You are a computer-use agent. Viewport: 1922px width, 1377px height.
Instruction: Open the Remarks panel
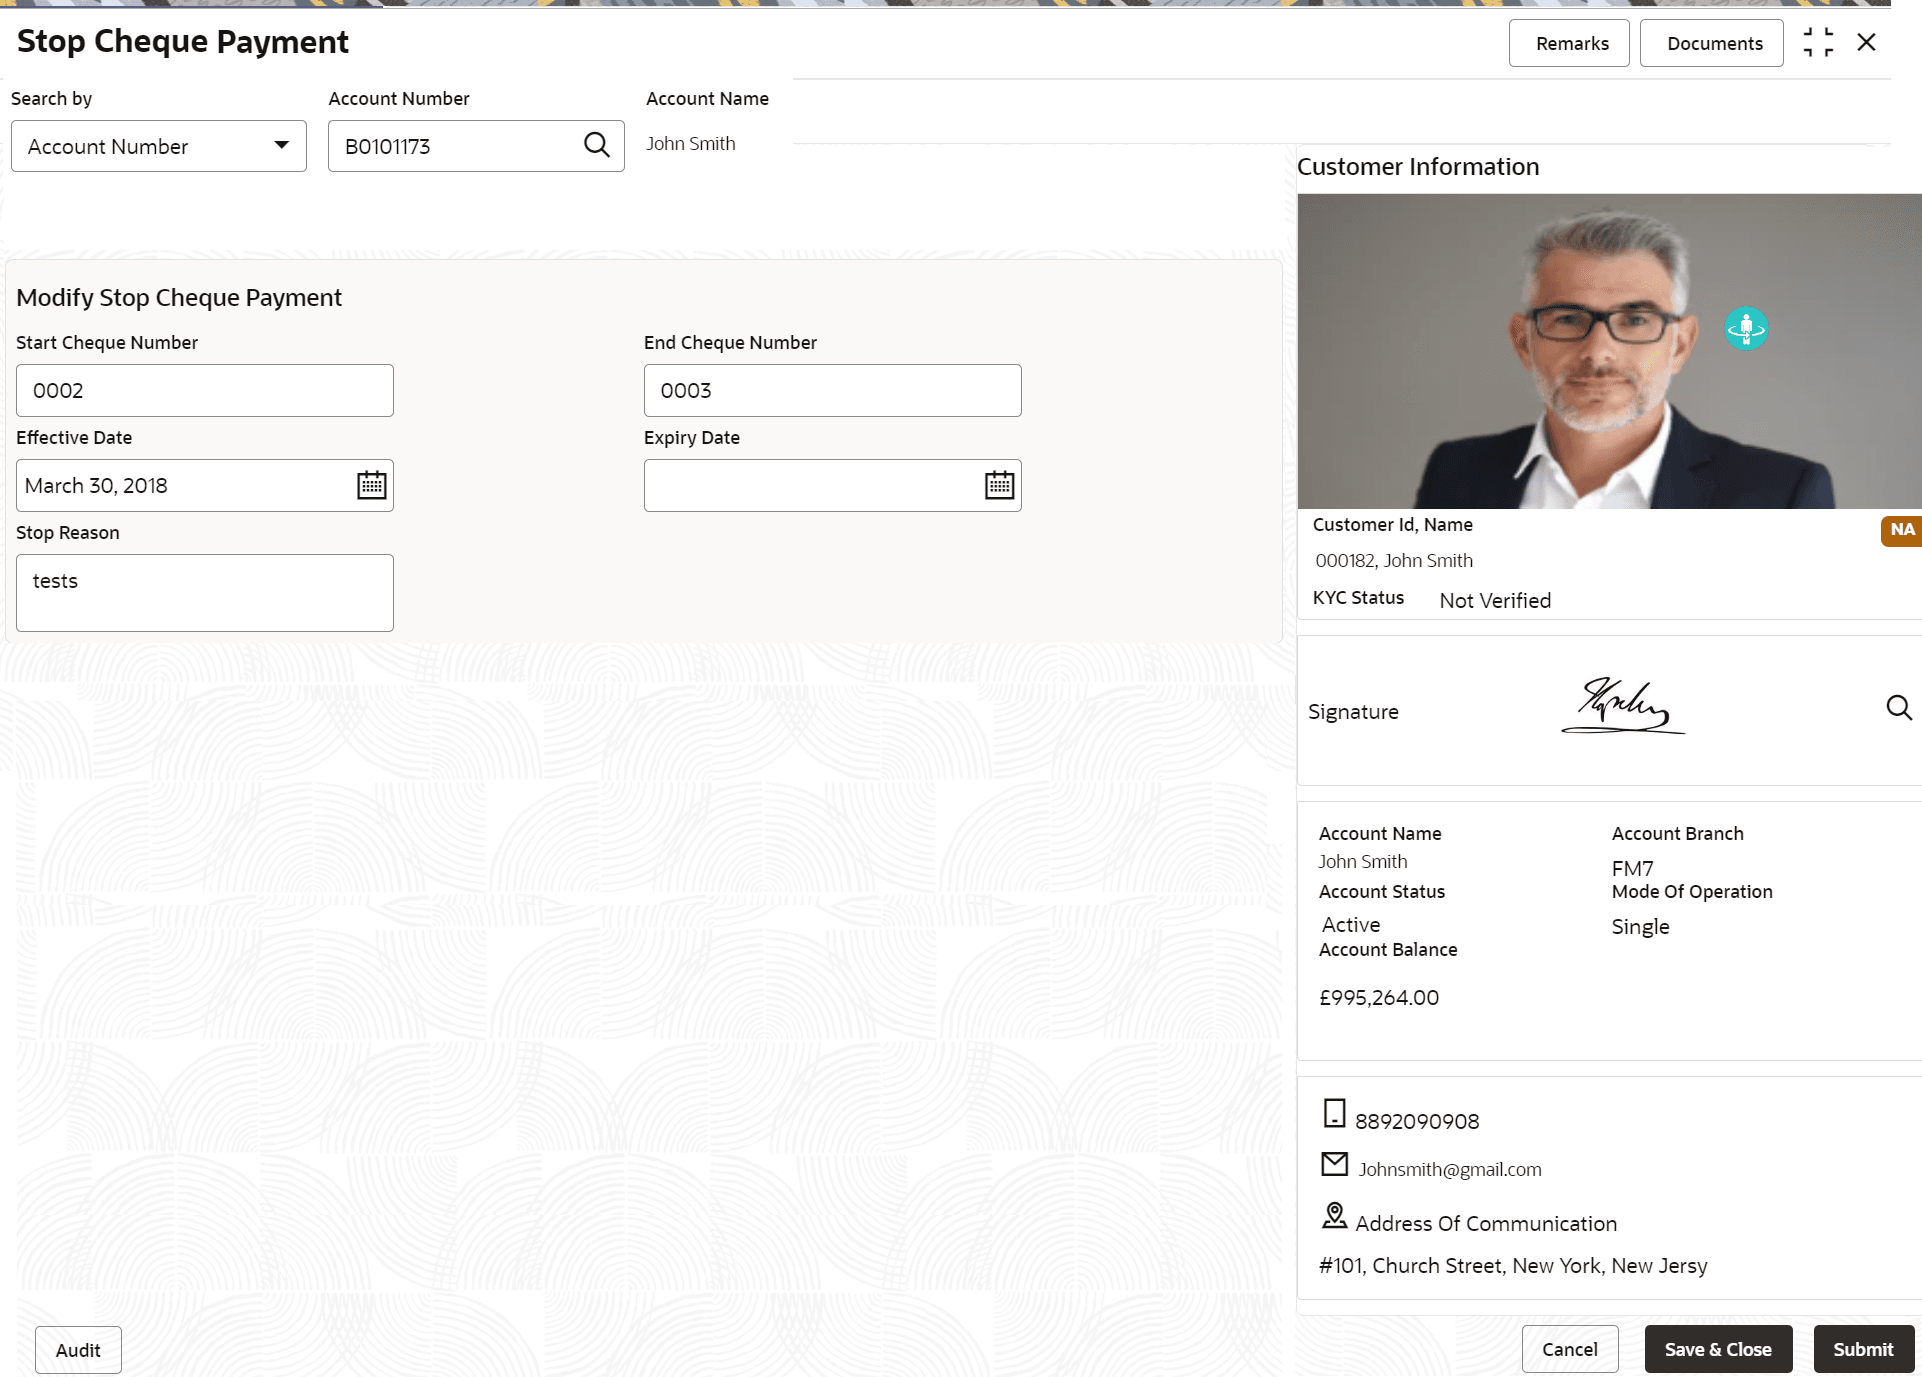click(x=1569, y=43)
